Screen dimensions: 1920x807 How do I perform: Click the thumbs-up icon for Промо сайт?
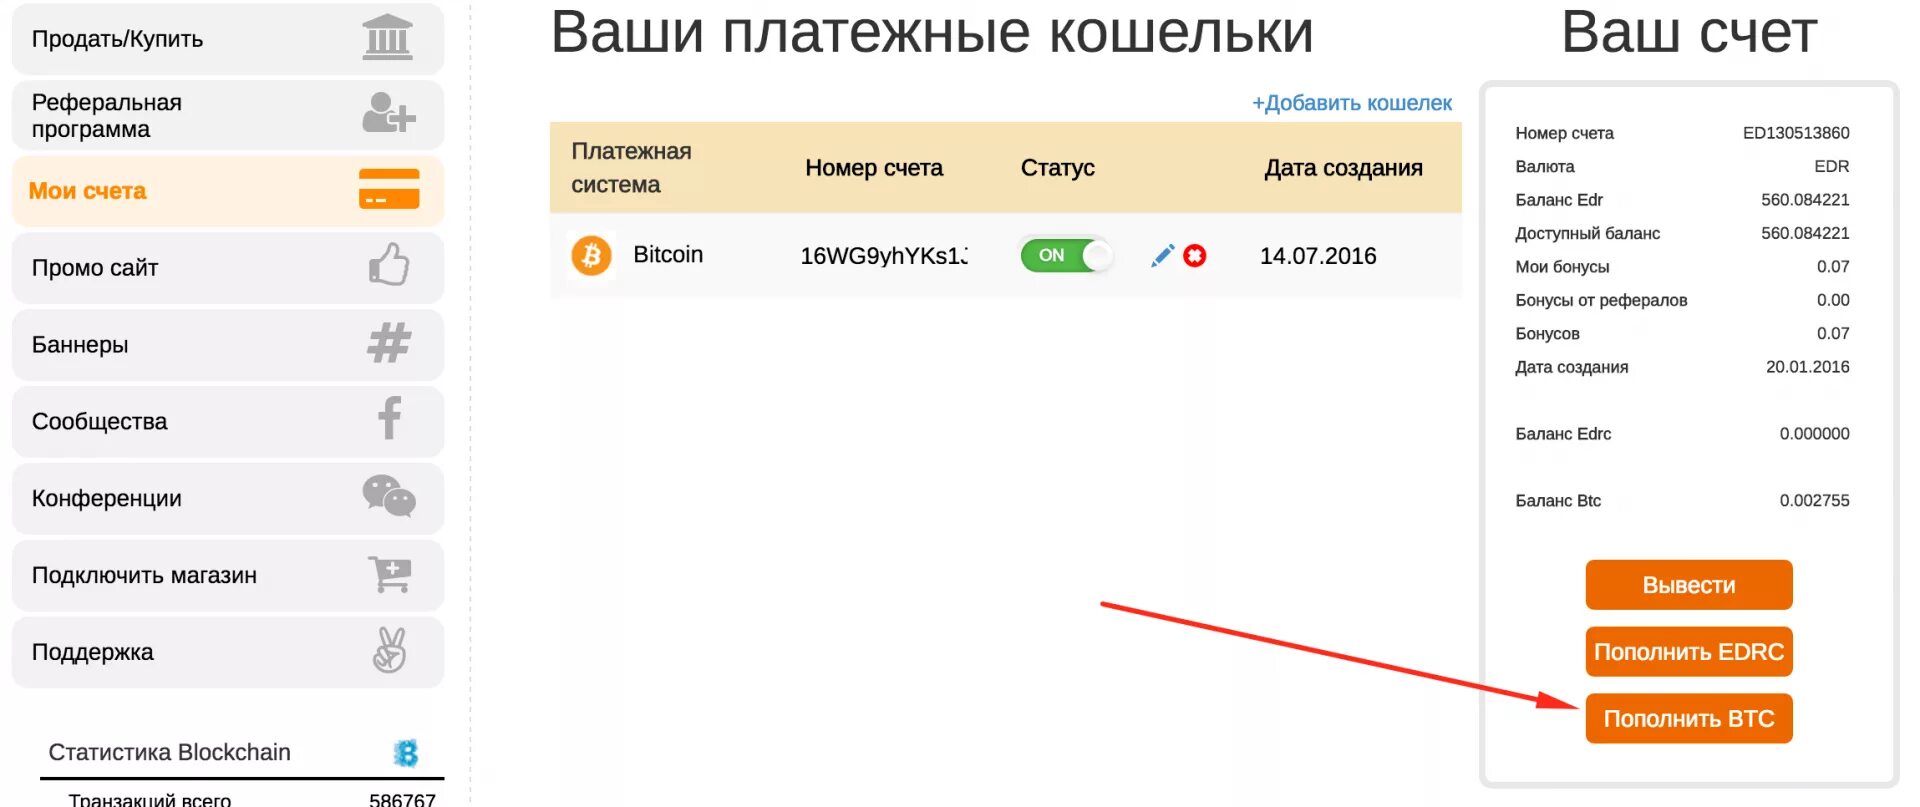(389, 265)
